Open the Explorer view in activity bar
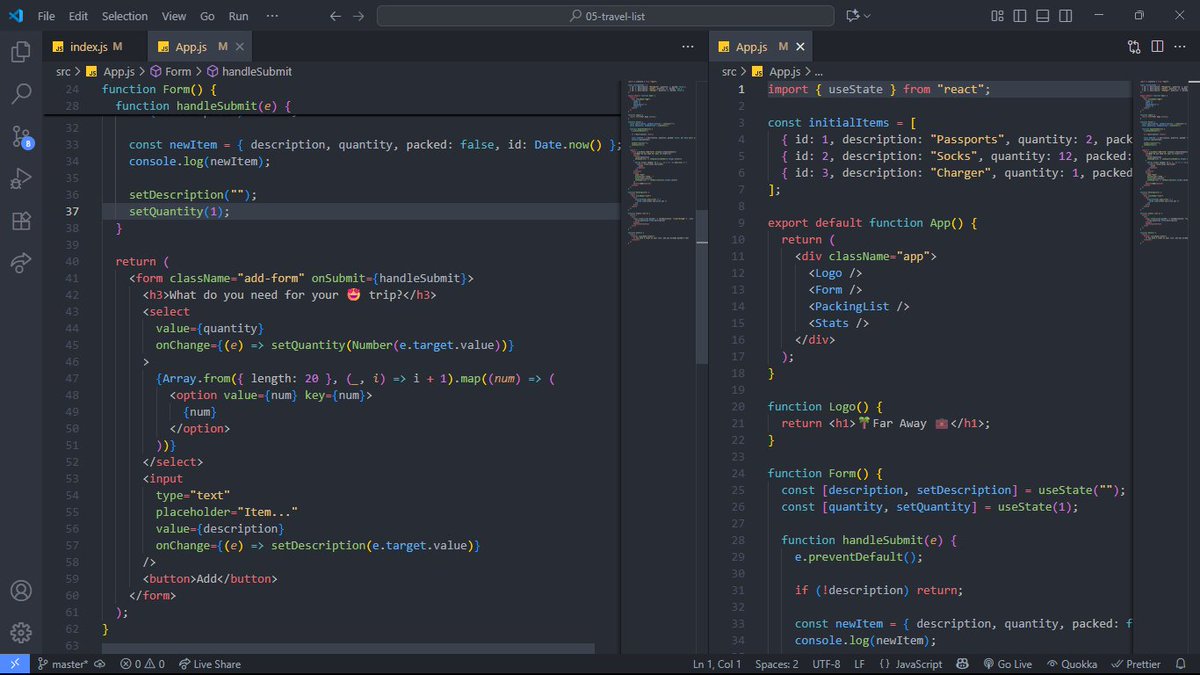1200x675 pixels. pyautogui.click(x=21, y=52)
